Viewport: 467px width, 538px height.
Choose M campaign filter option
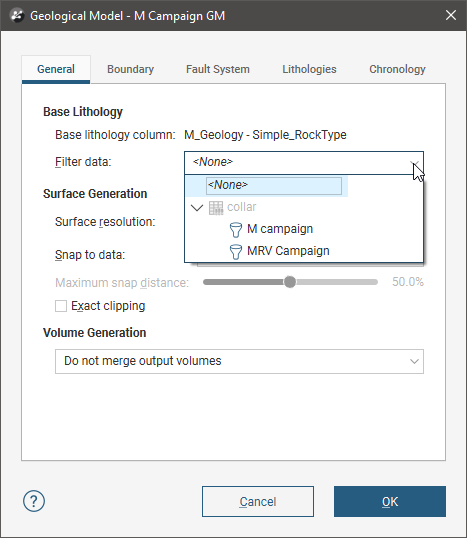(x=280, y=229)
